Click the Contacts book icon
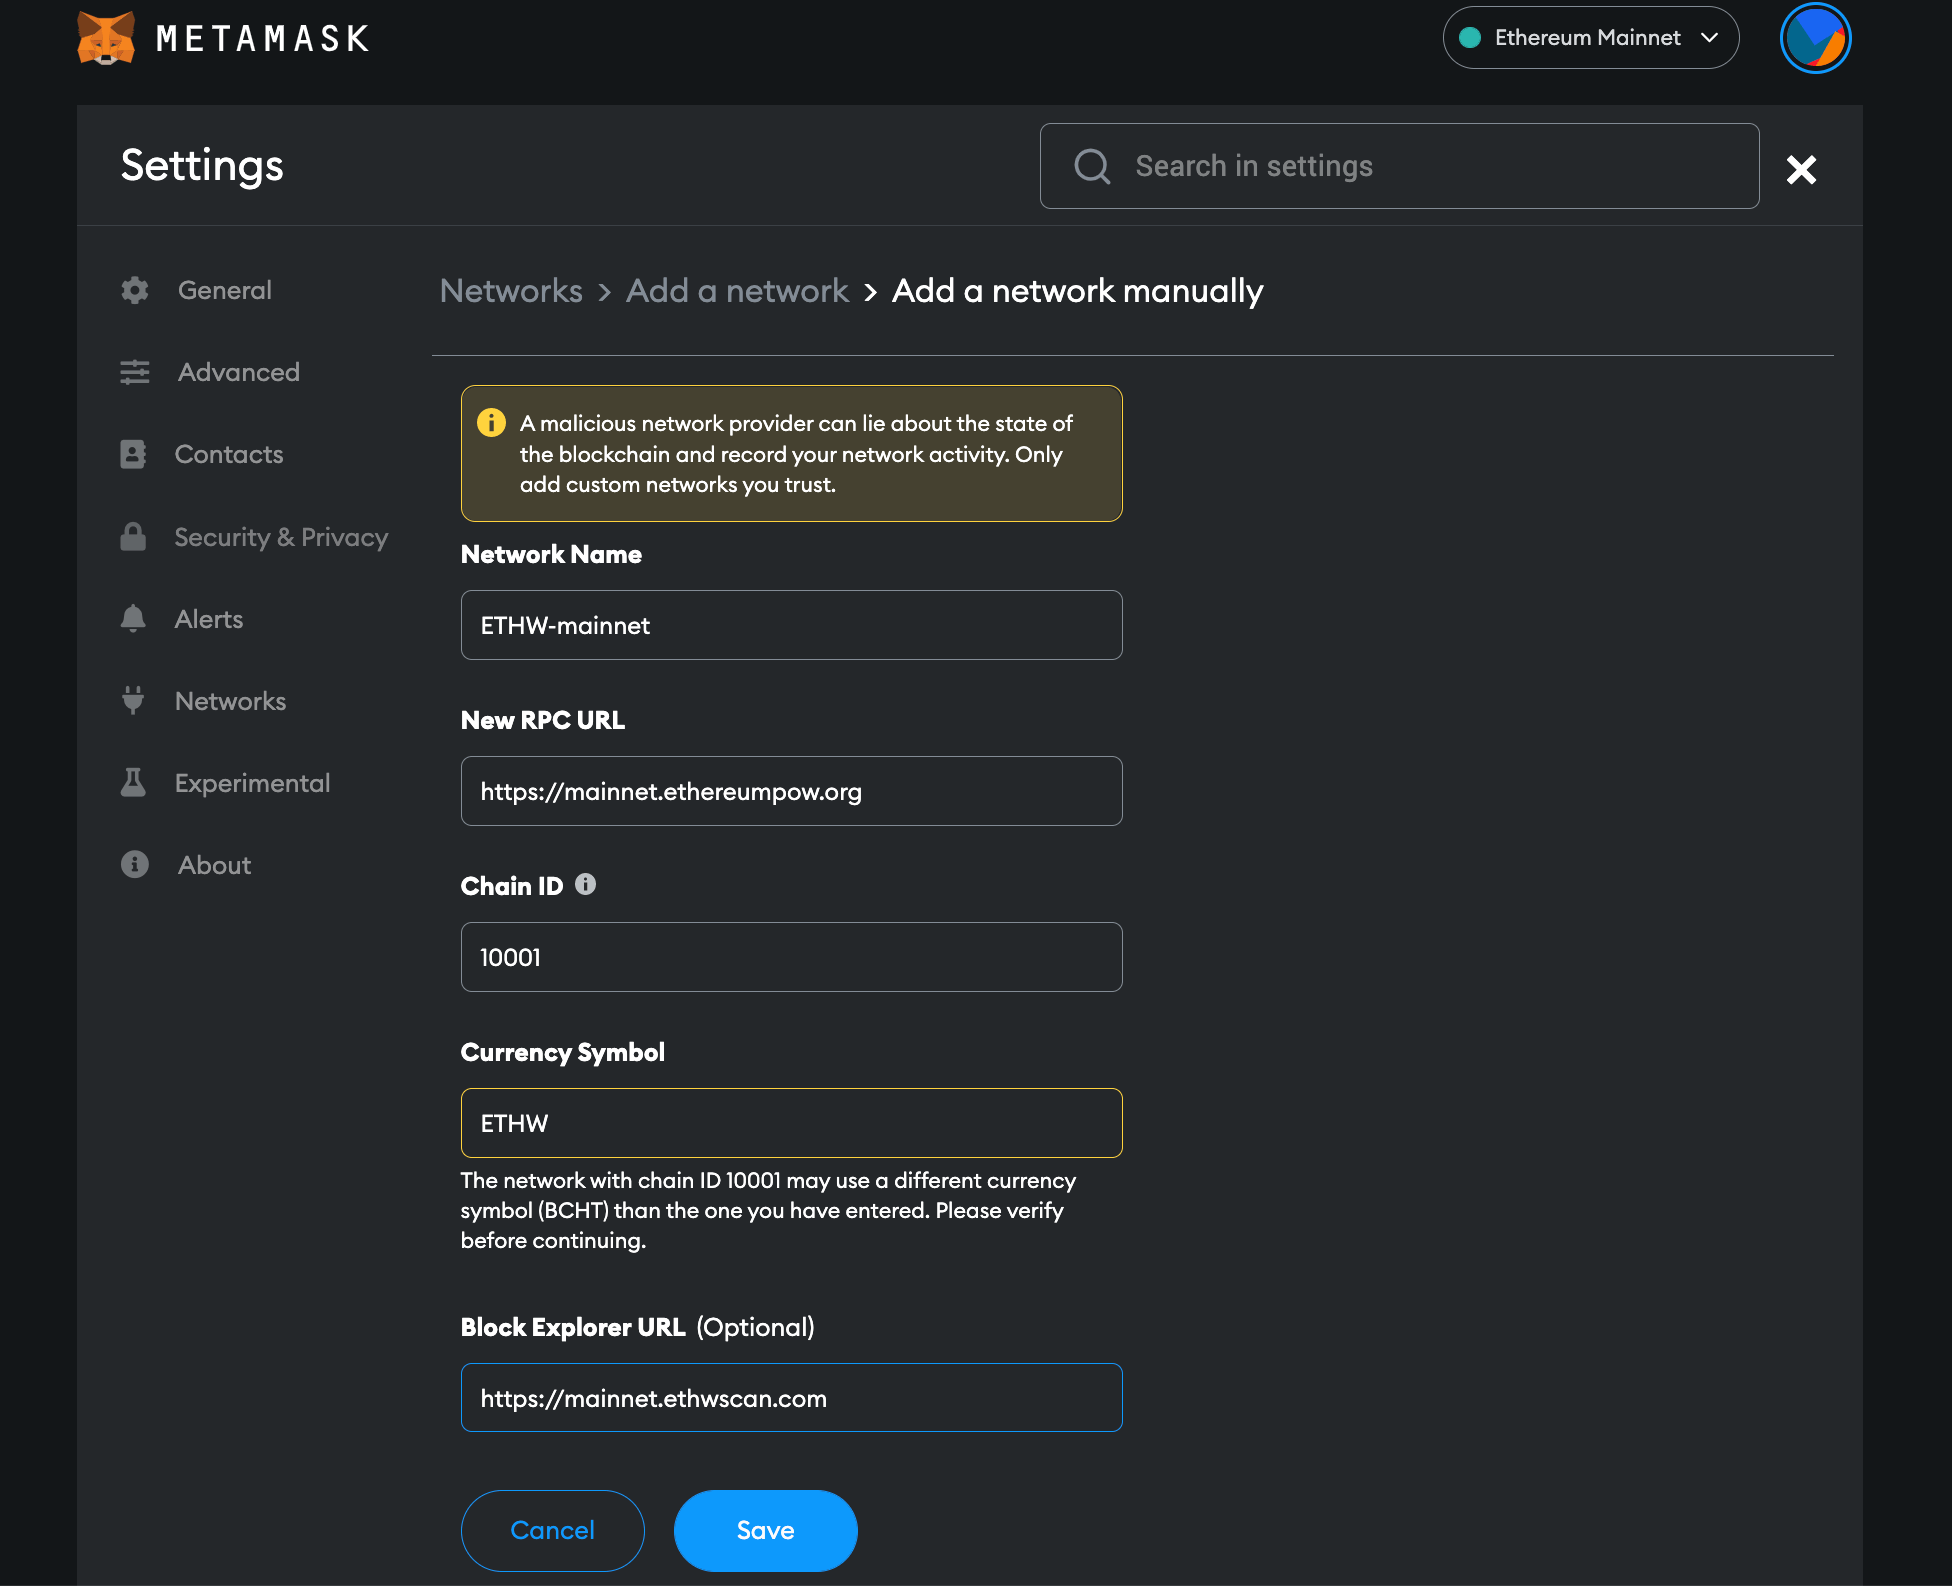The image size is (1952, 1586). tap(133, 454)
